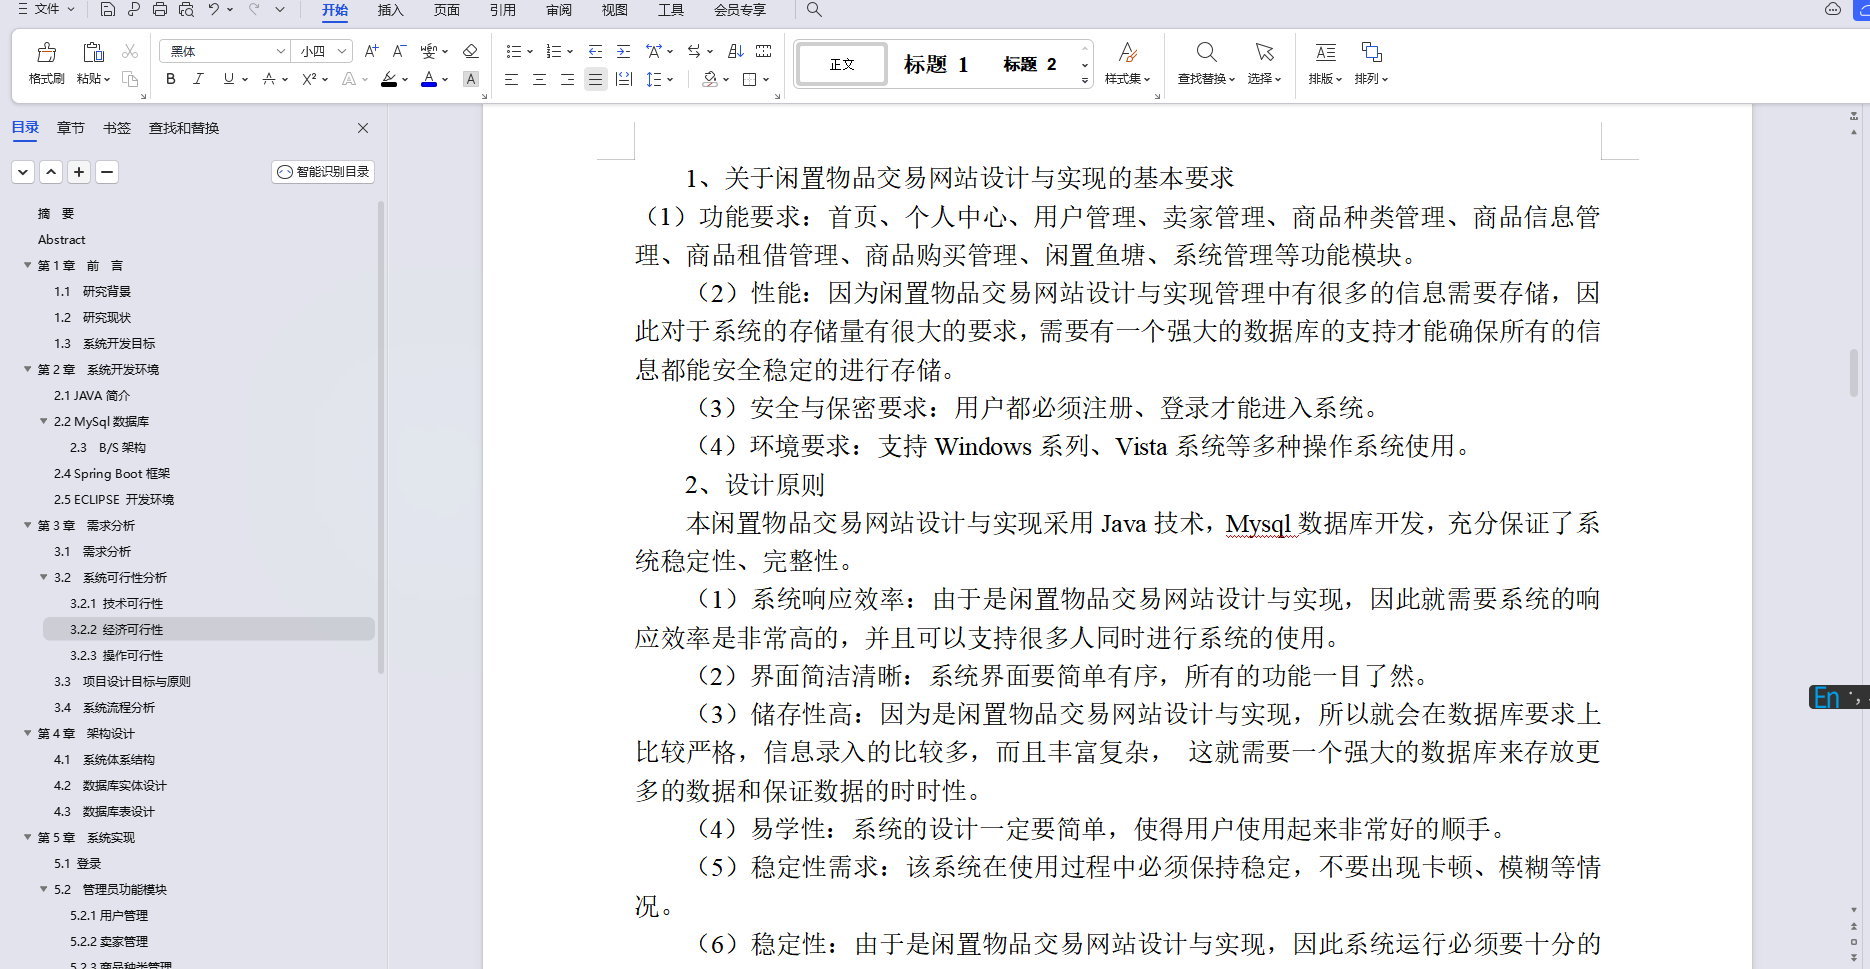Switch to the 插入 ribbon tab

pyautogui.click(x=391, y=10)
